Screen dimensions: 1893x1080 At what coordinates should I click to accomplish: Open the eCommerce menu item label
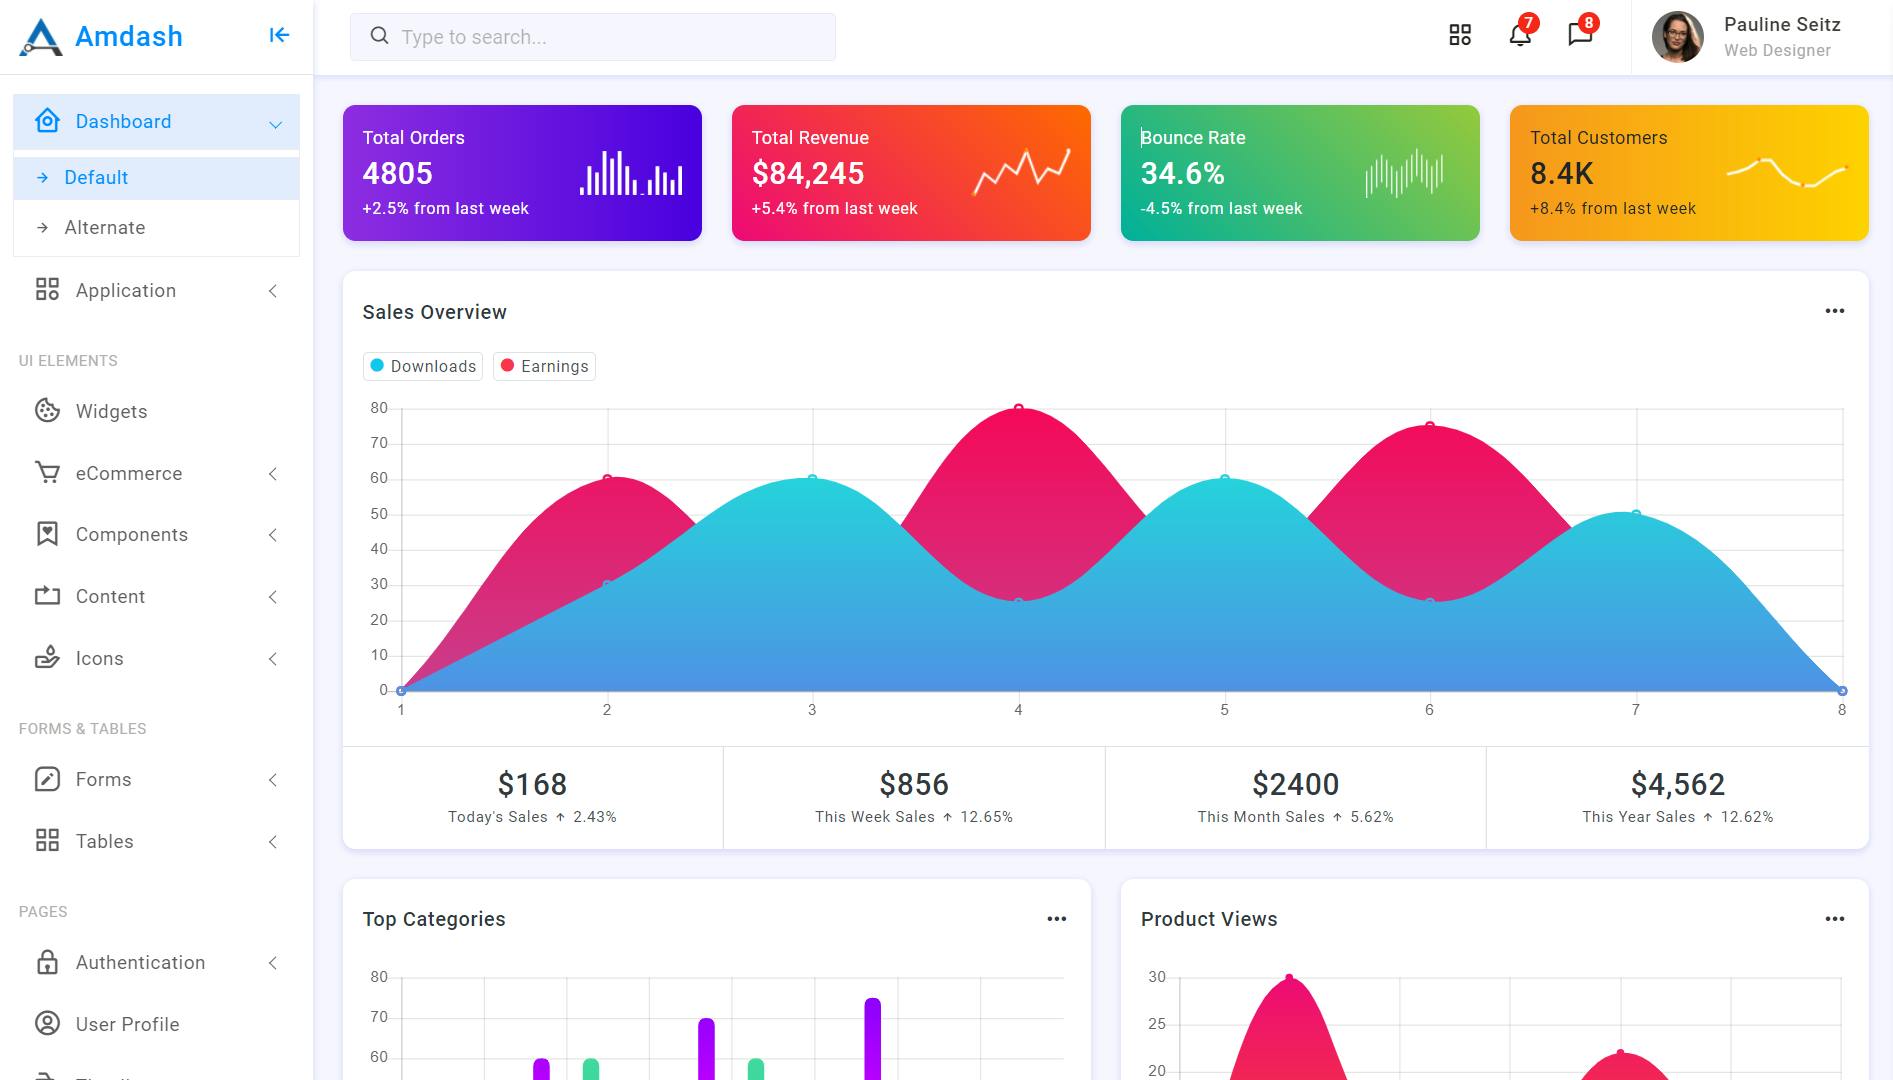129,473
